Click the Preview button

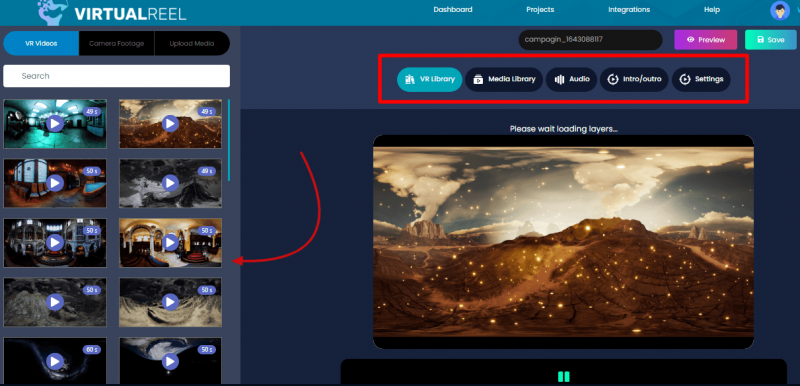[706, 40]
